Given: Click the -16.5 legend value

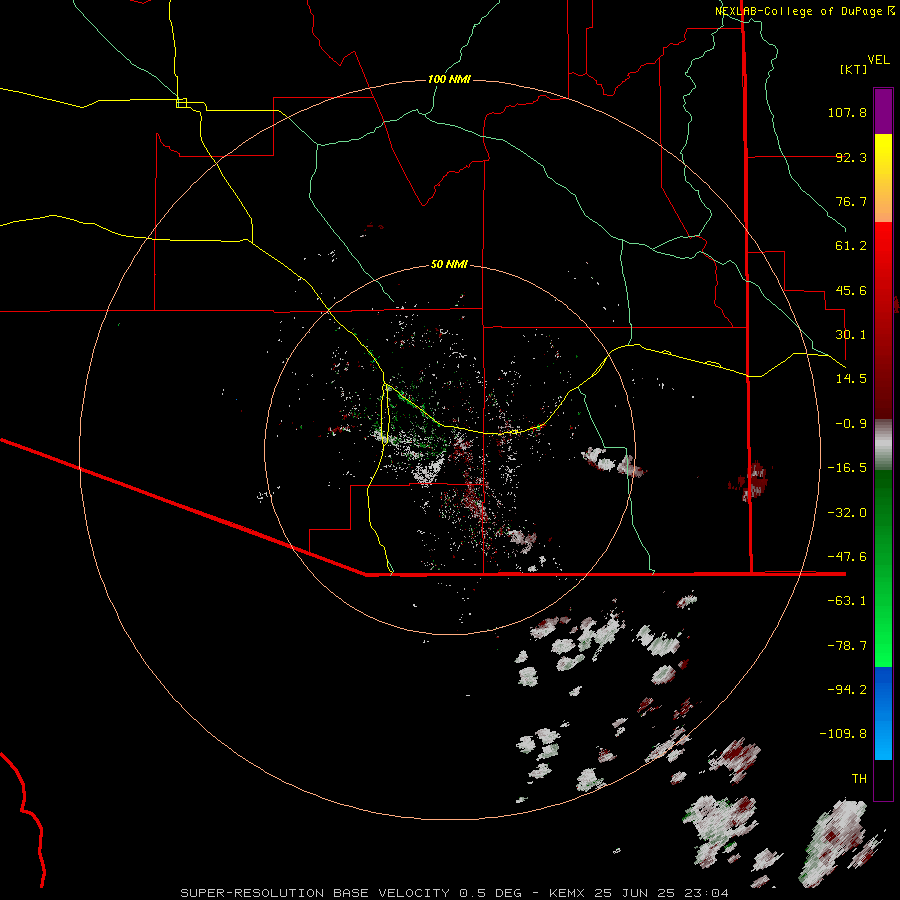Looking at the screenshot, I should click(x=847, y=468).
